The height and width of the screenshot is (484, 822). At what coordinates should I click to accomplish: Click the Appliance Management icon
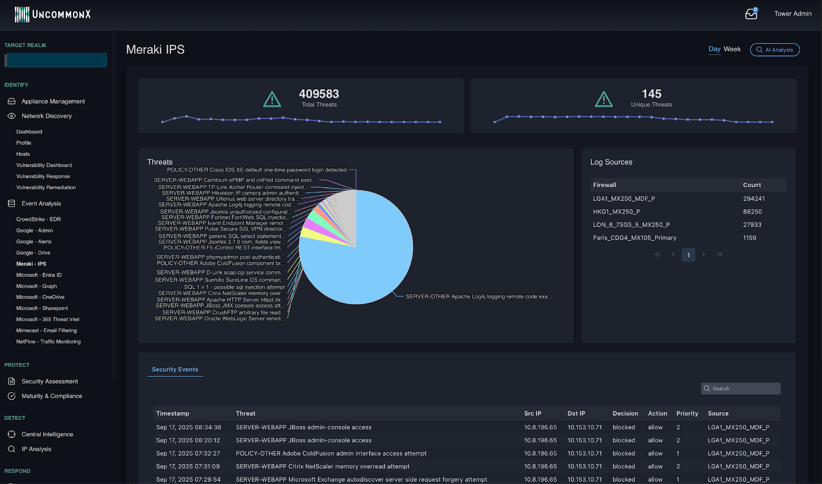(x=12, y=101)
